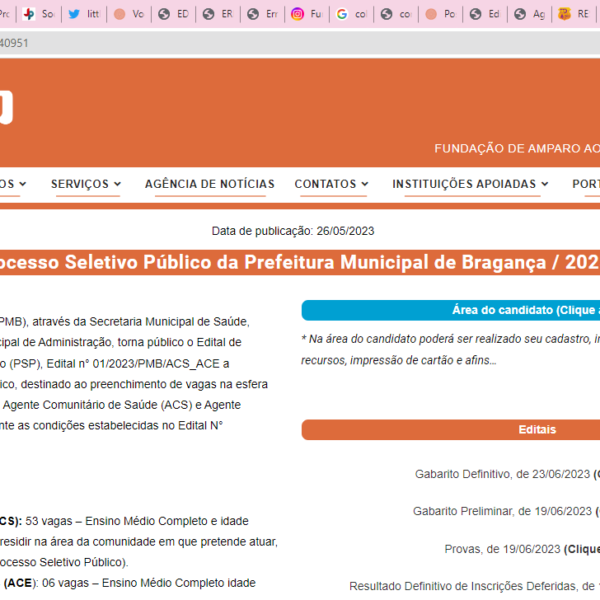This screenshot has height=600, width=600.
Task: Click the browser address bar
Action: 300,43
